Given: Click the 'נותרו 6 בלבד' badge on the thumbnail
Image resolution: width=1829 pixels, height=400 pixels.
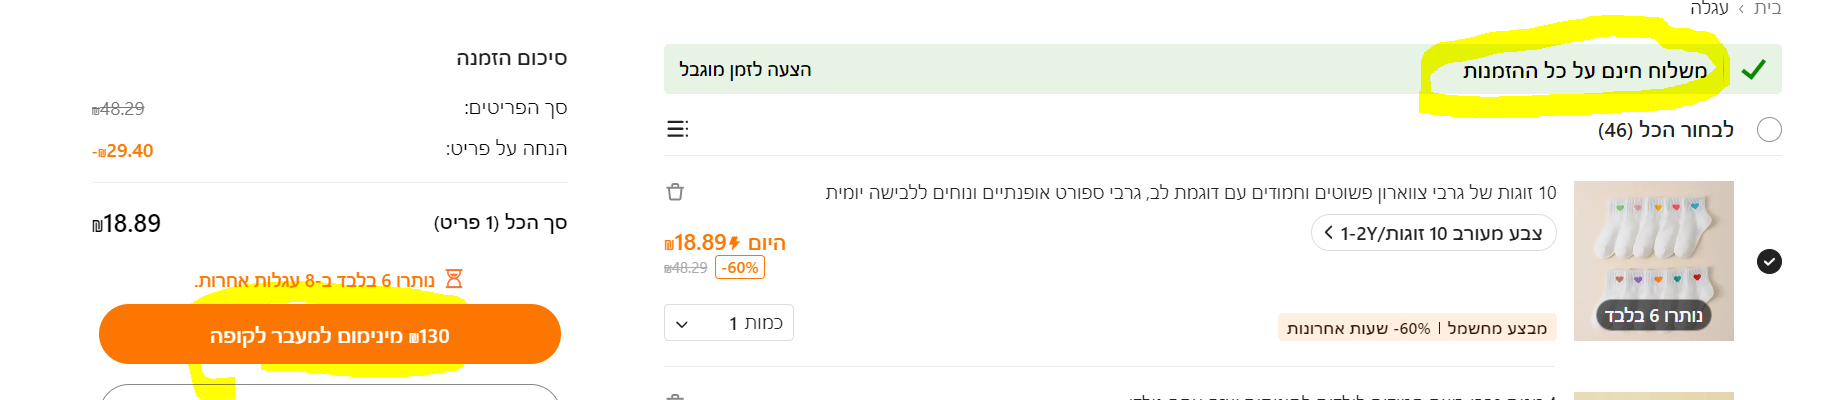Looking at the screenshot, I should tap(1653, 316).
